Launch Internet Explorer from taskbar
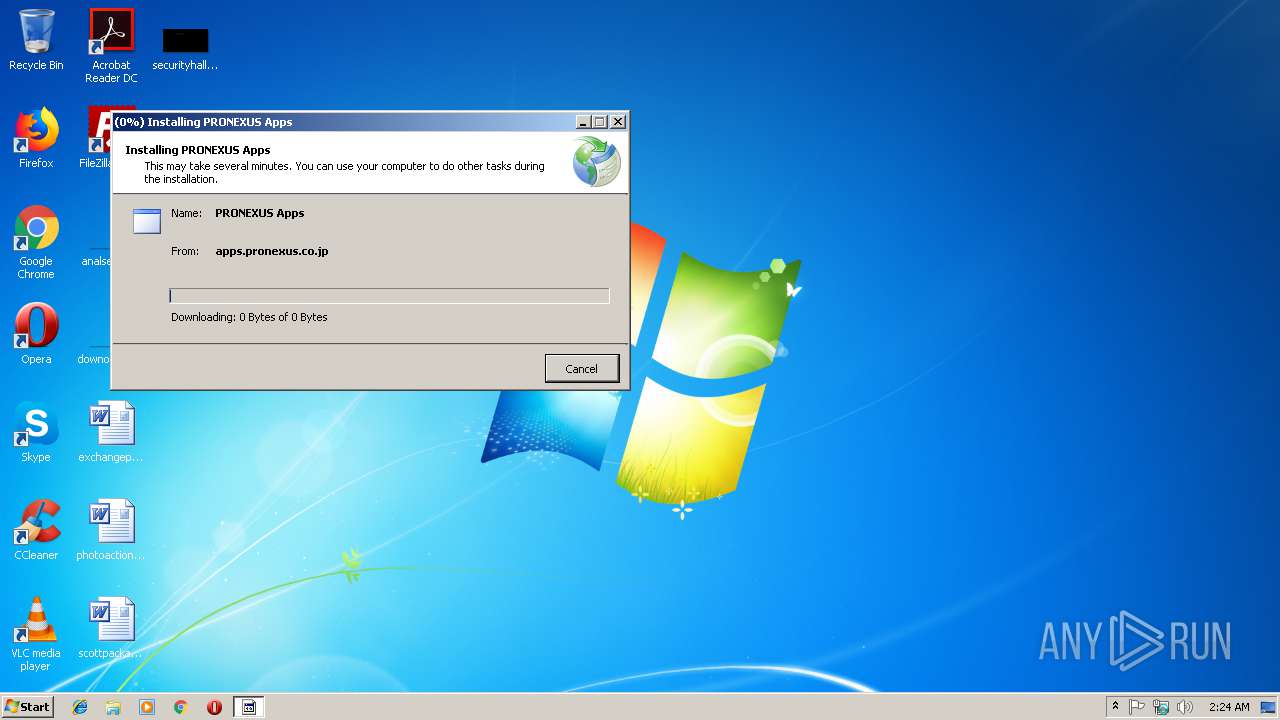Image resolution: width=1280 pixels, height=720 pixels. [80, 707]
